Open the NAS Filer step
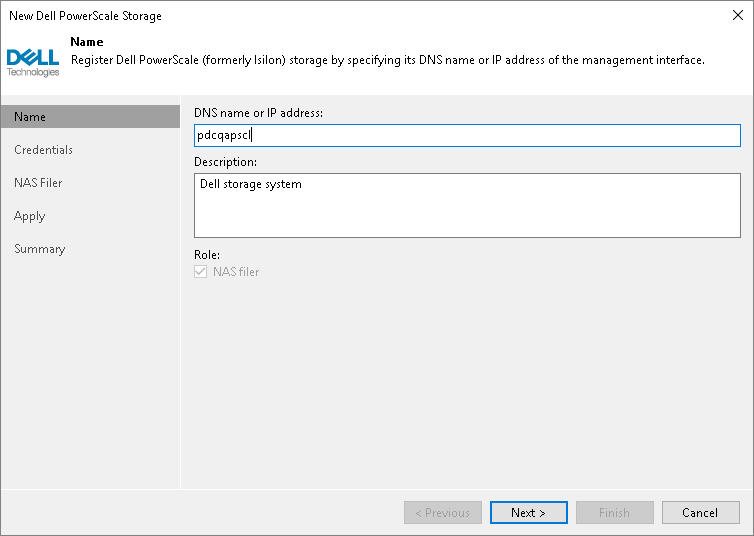 (38, 183)
